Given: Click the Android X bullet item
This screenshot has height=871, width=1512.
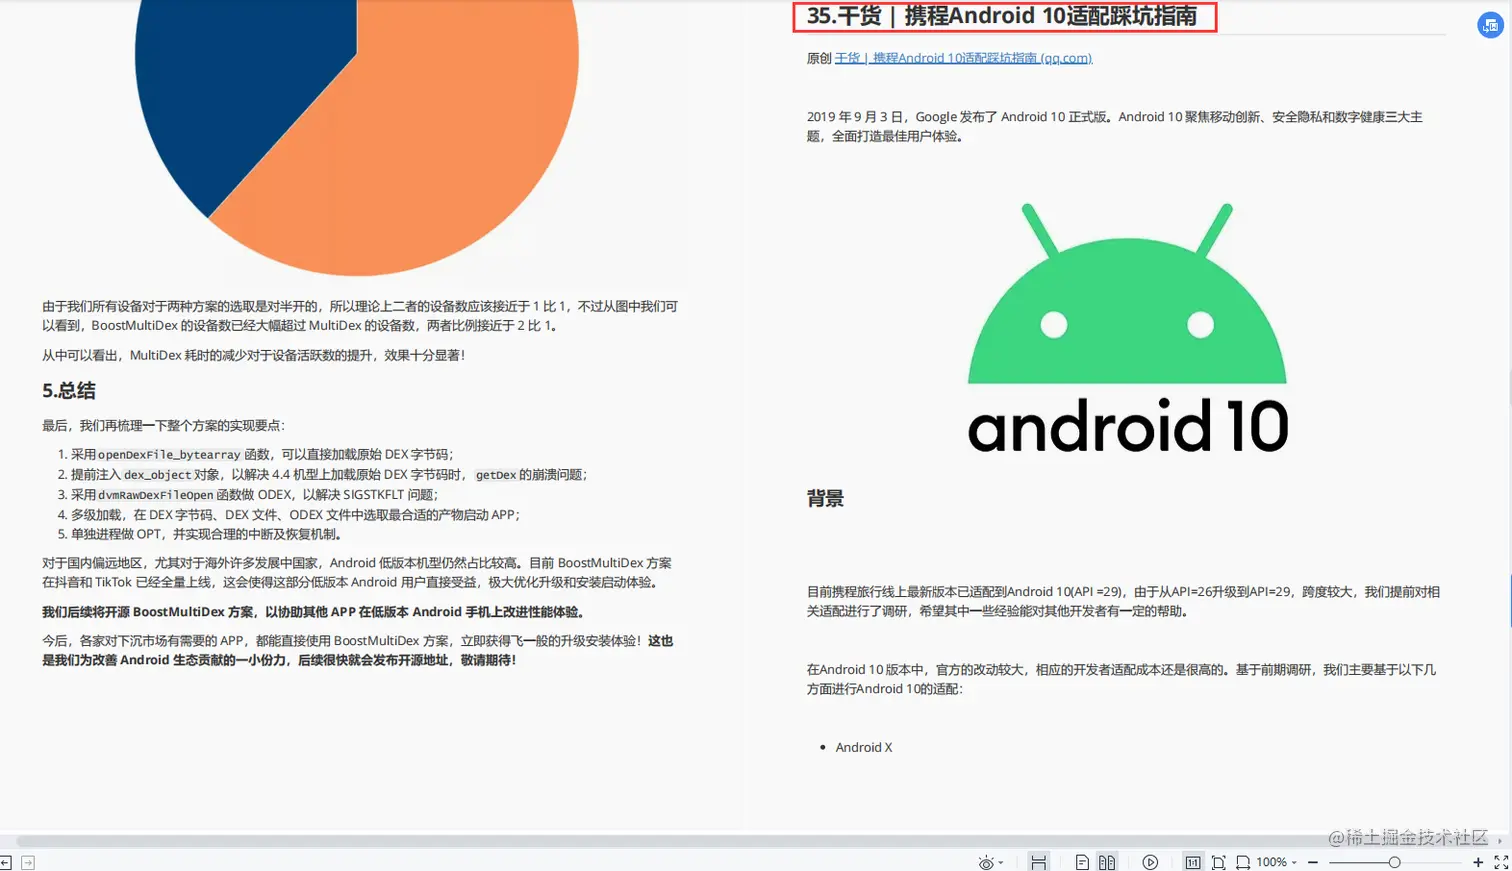Looking at the screenshot, I should pyautogui.click(x=864, y=747).
